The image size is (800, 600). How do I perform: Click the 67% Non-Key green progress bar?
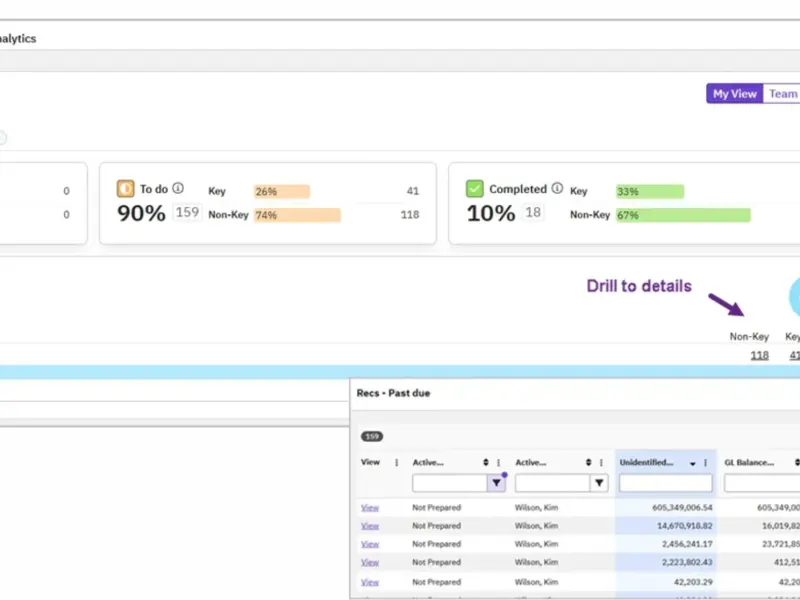pyautogui.click(x=683, y=215)
